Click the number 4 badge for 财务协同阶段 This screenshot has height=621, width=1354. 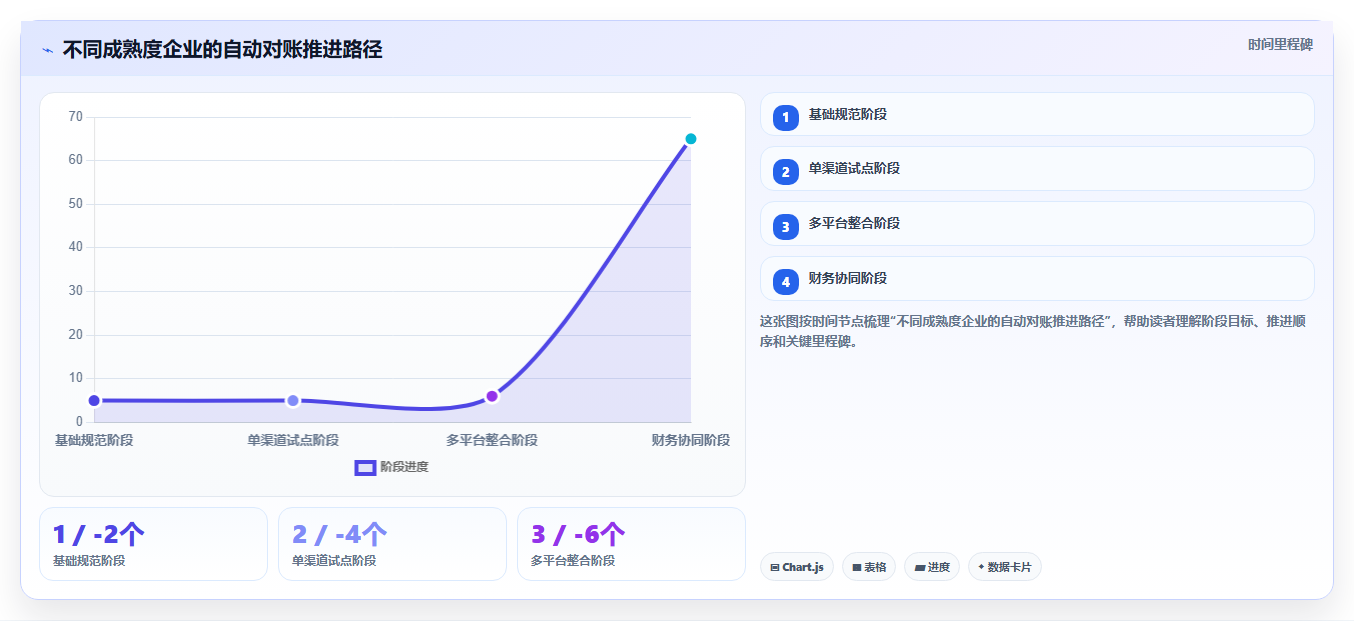click(x=786, y=282)
